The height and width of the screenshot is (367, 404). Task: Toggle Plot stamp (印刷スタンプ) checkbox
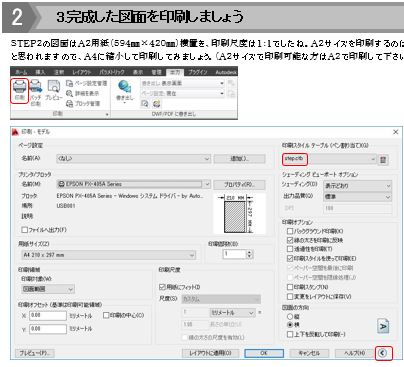(290, 287)
